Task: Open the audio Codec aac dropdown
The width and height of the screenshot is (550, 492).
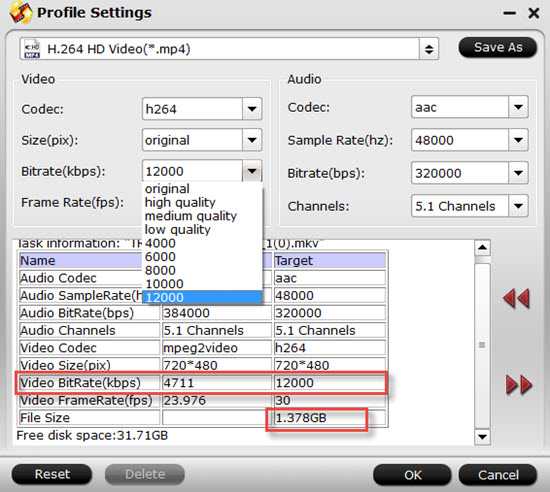Action: click(518, 107)
